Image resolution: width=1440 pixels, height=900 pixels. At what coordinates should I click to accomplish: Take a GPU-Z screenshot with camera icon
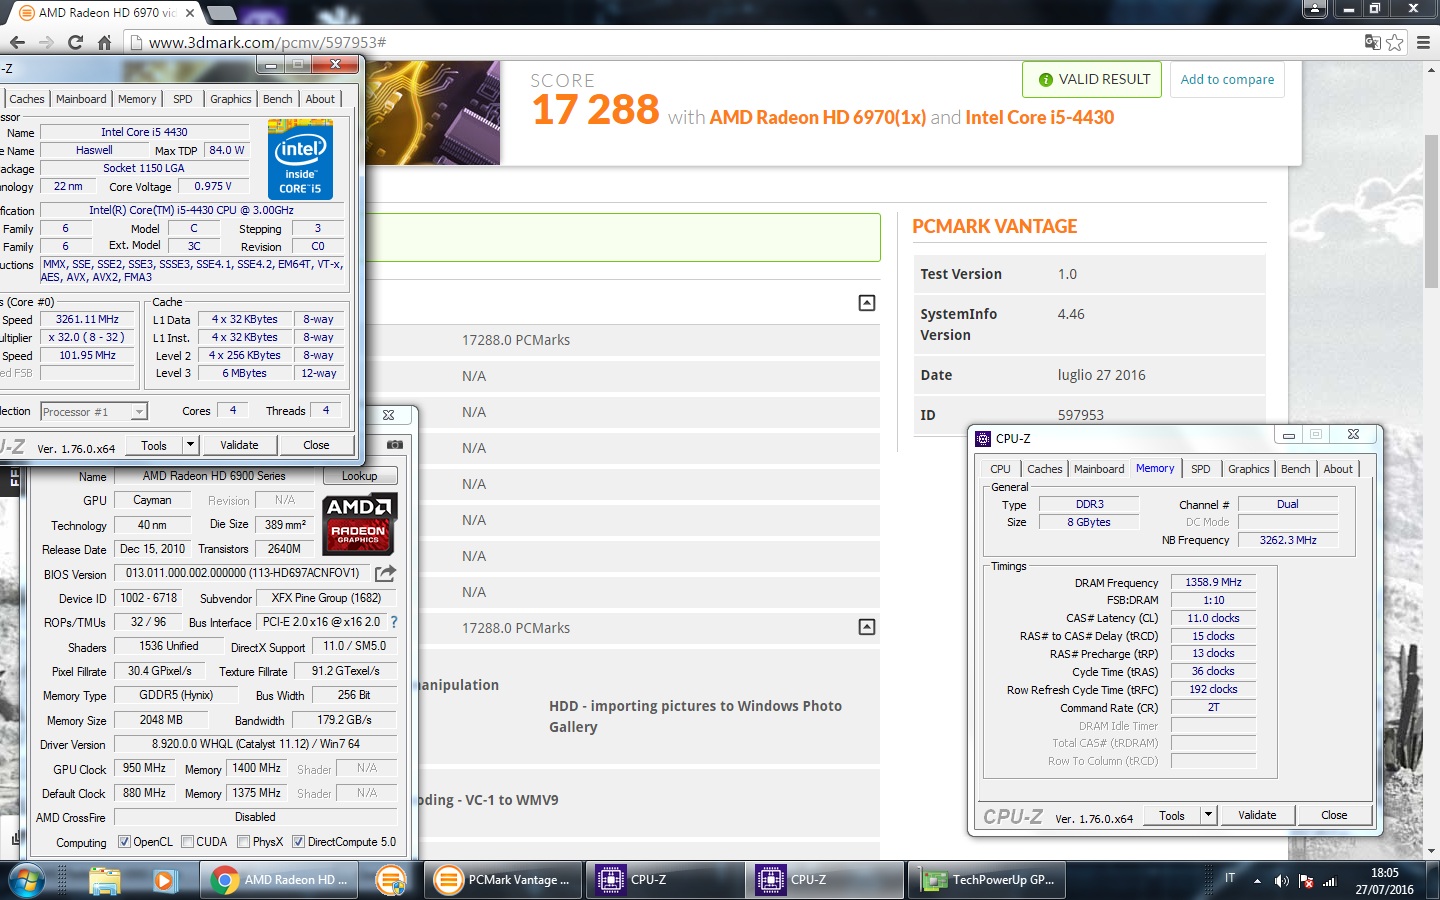[x=395, y=444]
